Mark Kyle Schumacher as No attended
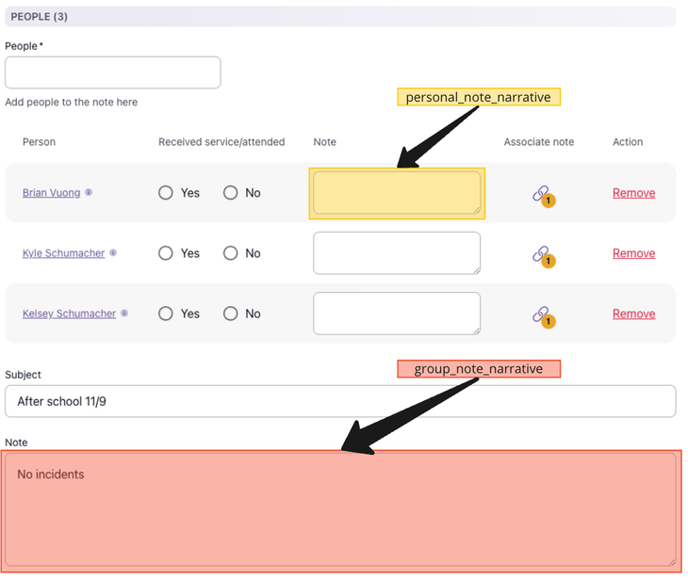Viewport: 688px width, 579px height. pyautogui.click(x=231, y=253)
